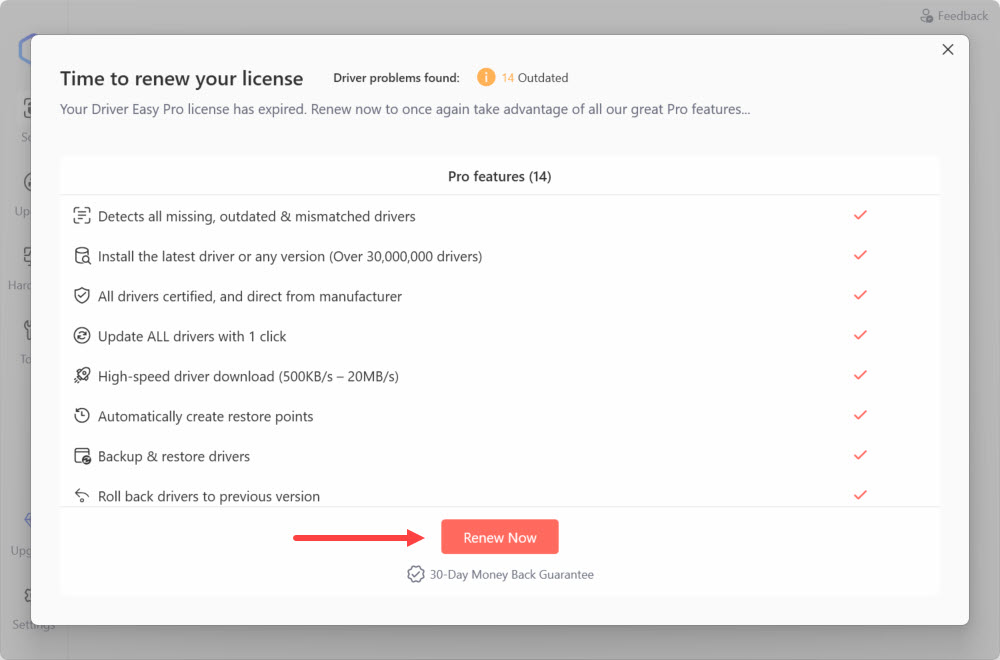
Task: Click the Renew Now button
Action: coord(499,537)
